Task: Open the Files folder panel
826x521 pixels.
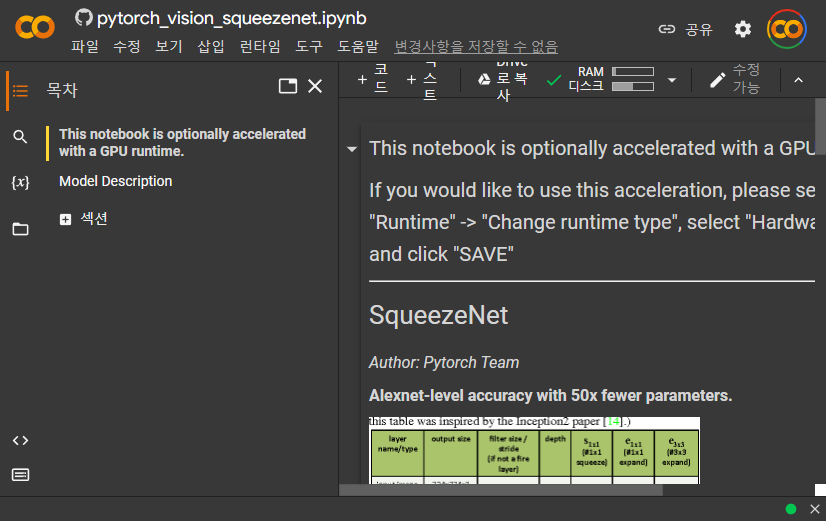Action: [20, 229]
